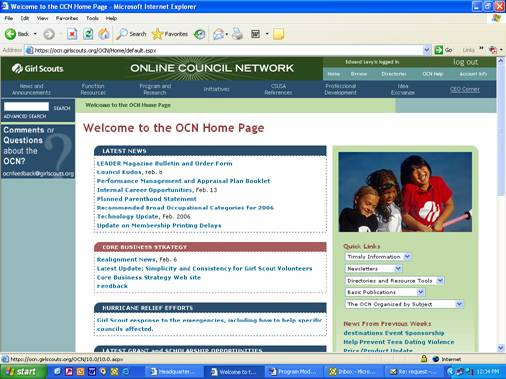The height and width of the screenshot is (379, 506).
Task: Open the Initiatives navigation item
Action: click(216, 89)
